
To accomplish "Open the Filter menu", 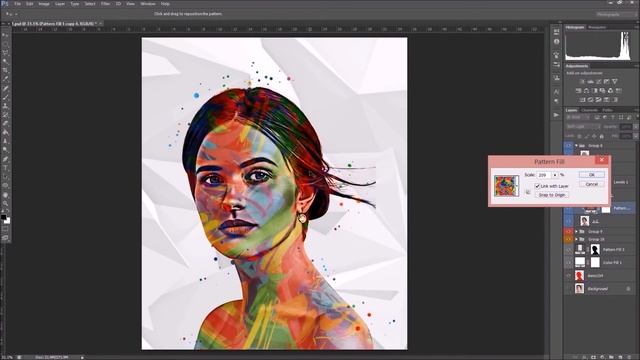I will (x=105, y=4).
